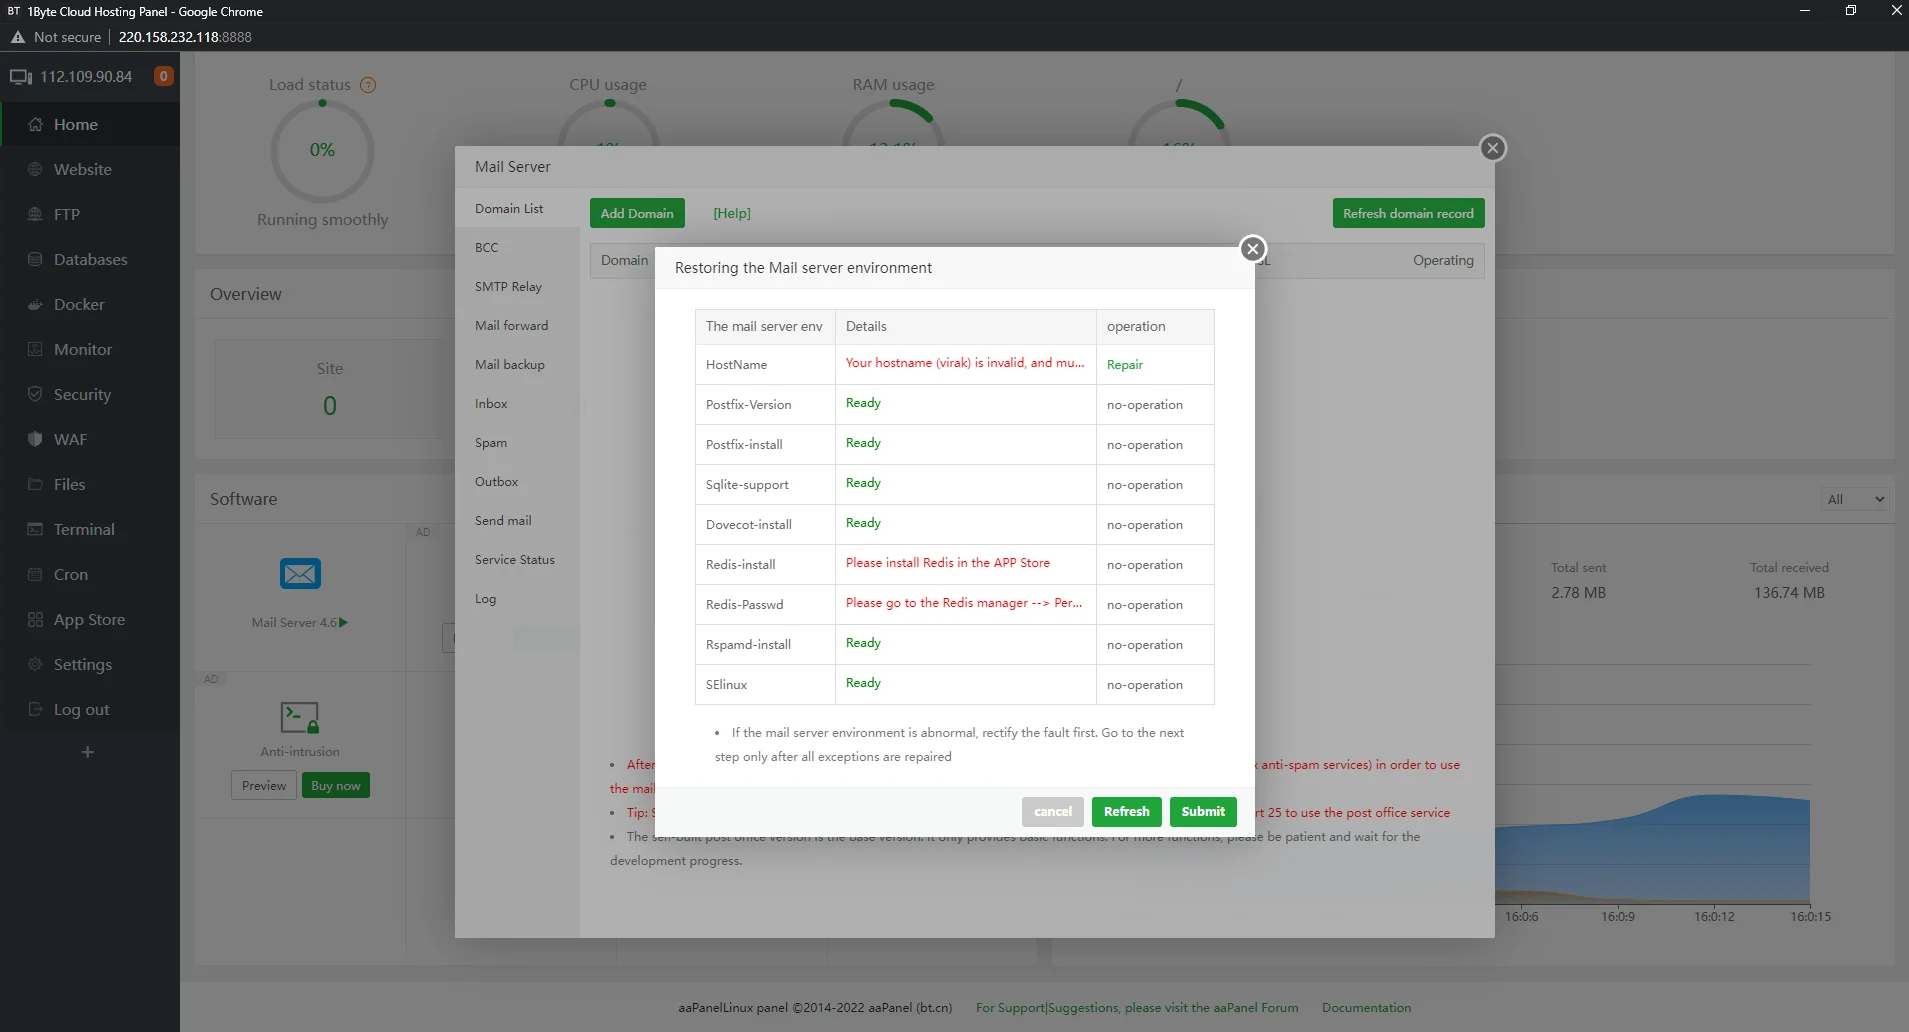
Task: Click the Databases sidebar icon
Action: (35, 259)
